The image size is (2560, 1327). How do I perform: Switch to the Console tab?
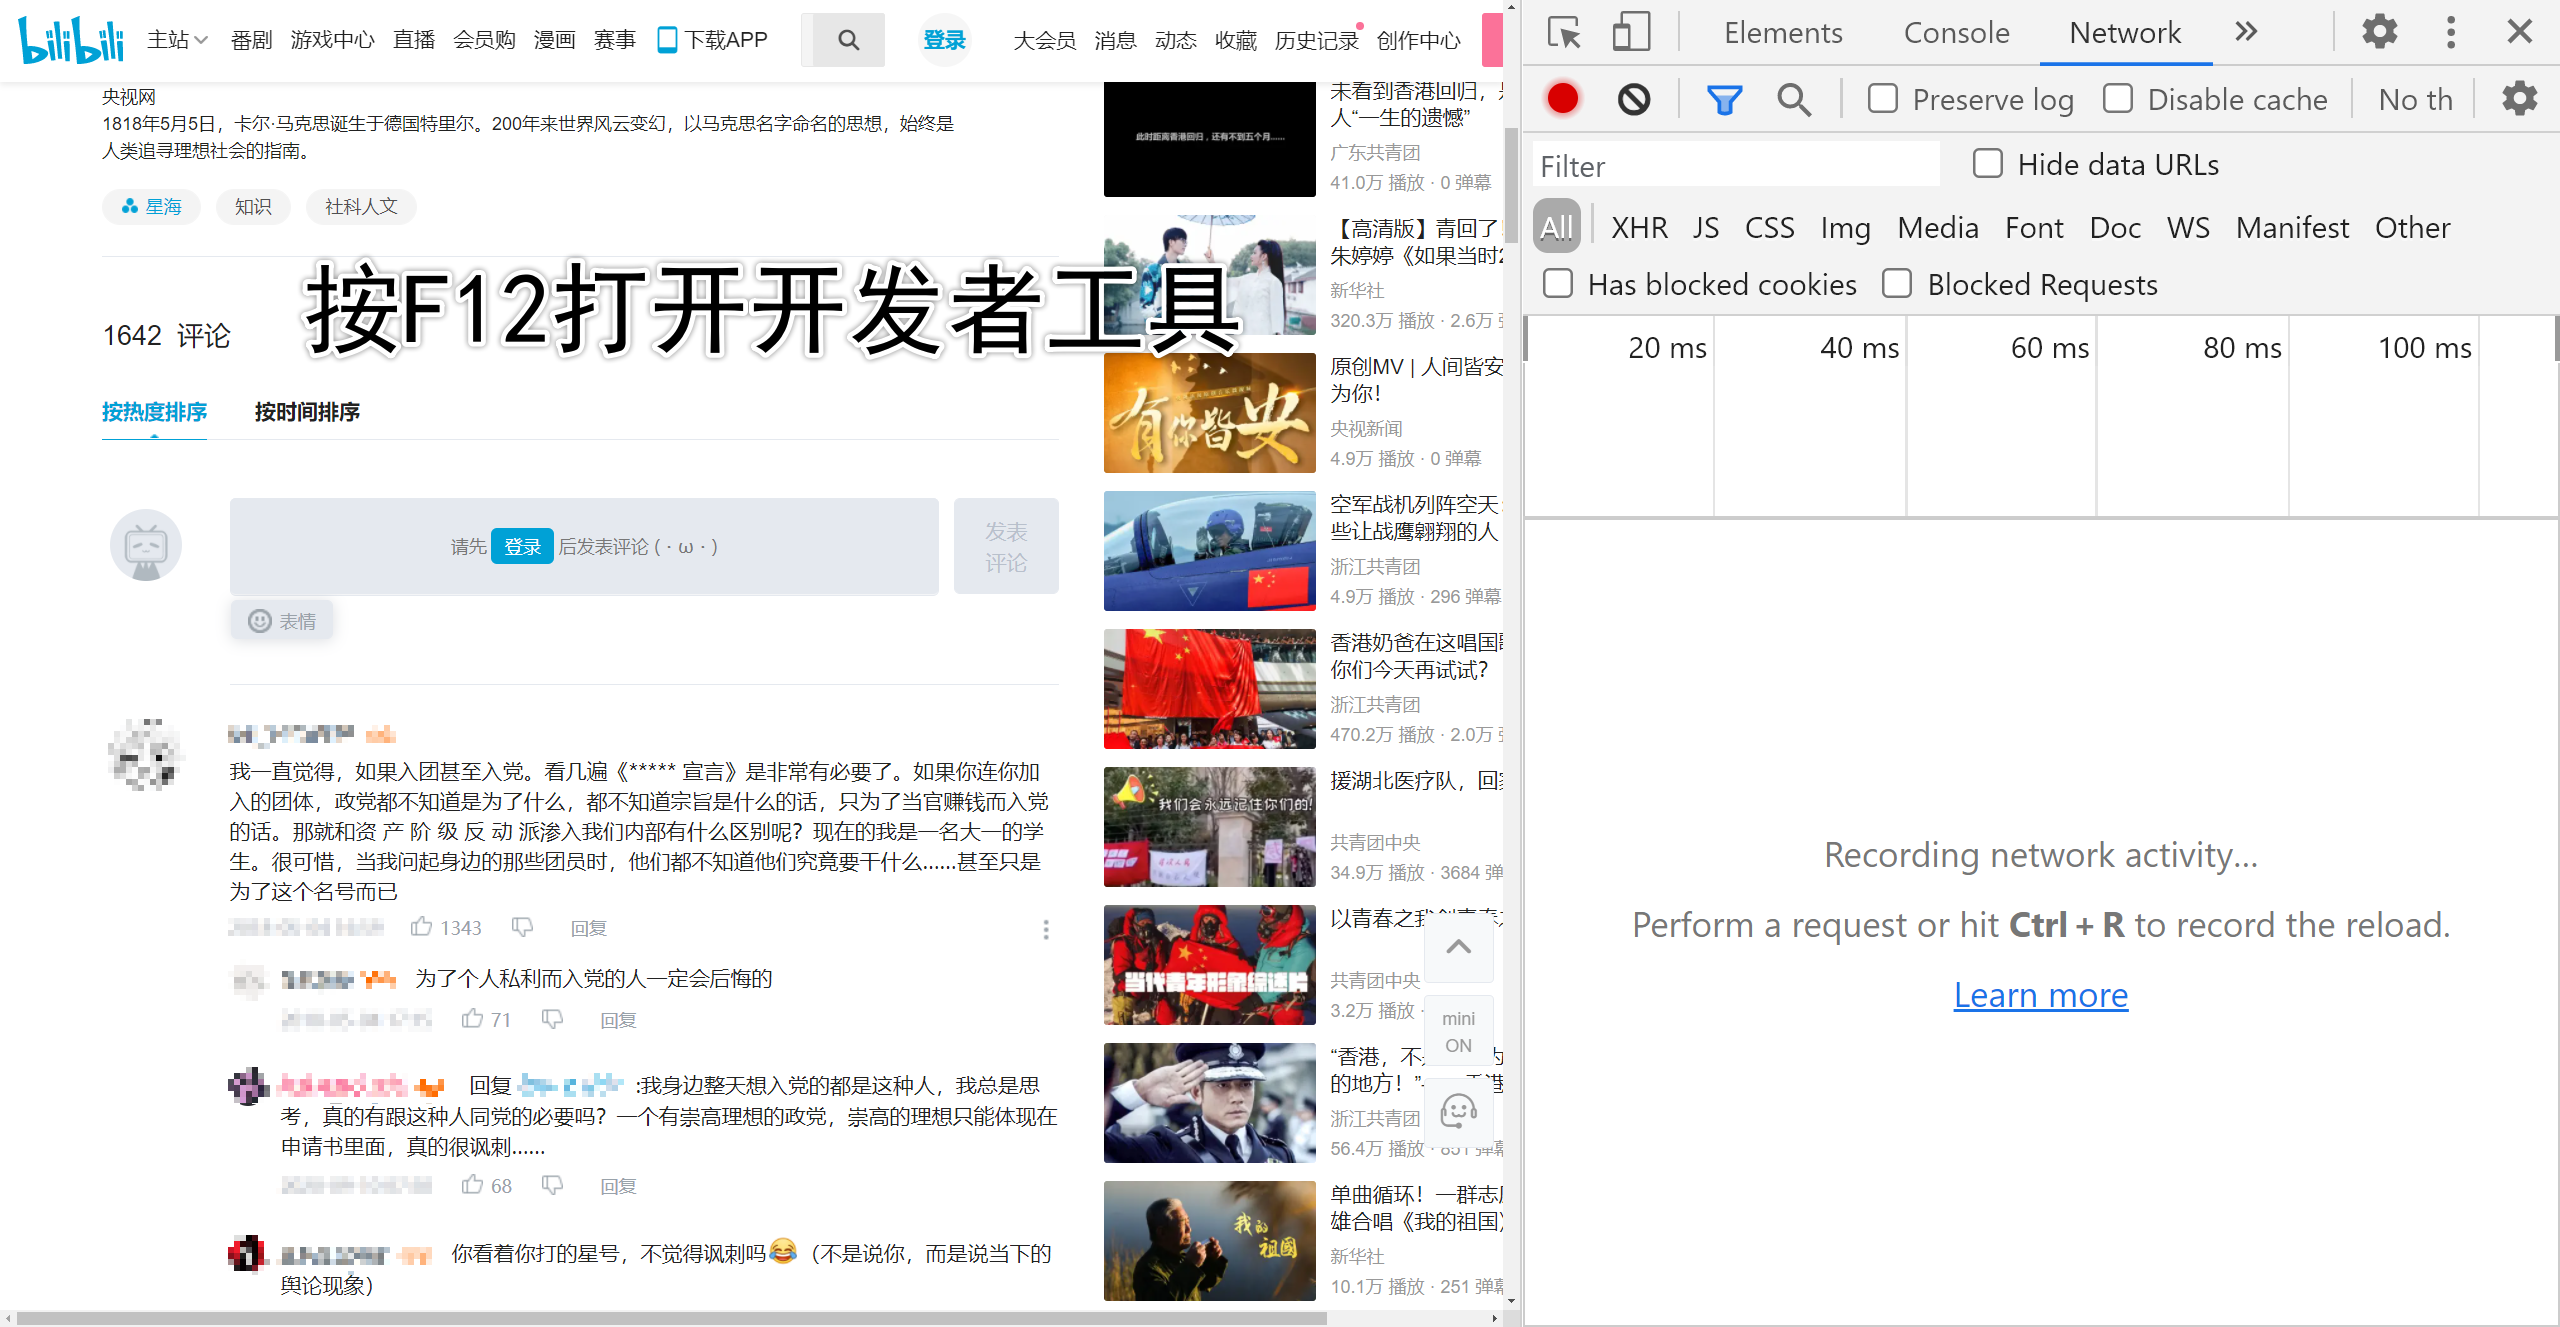tap(1956, 33)
